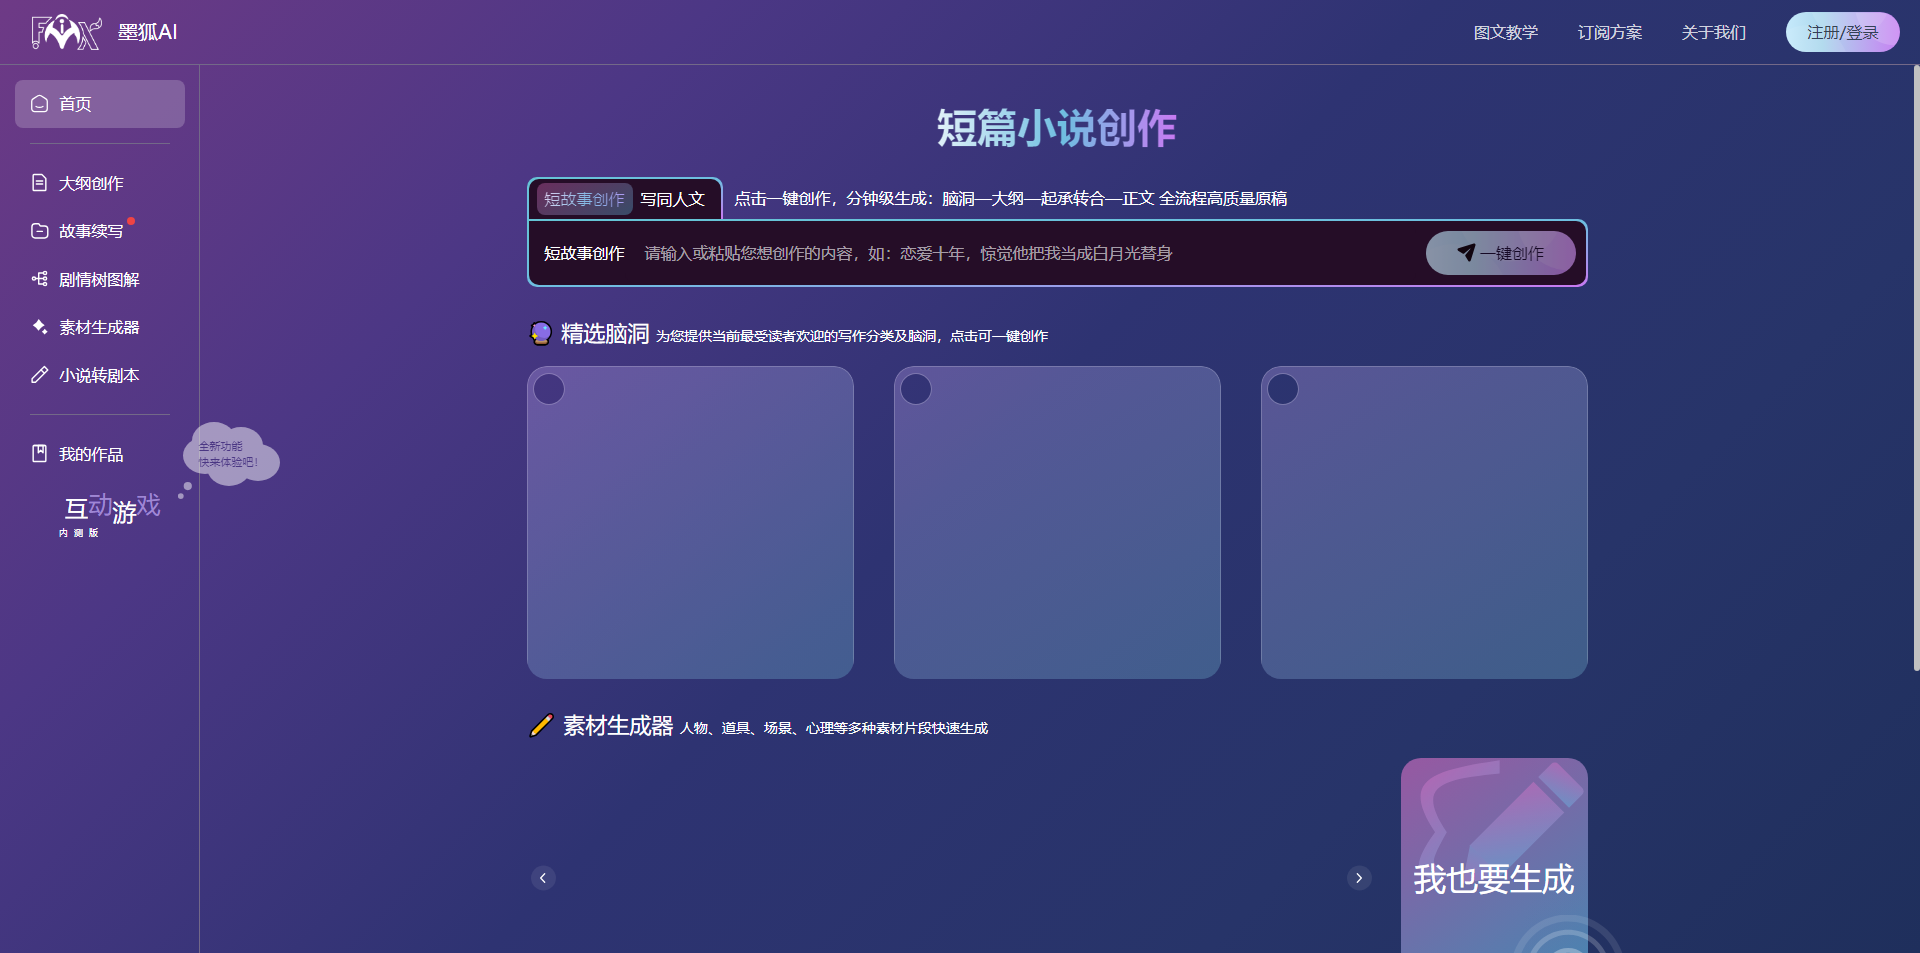Click the 精选脑洞 heading text

[605, 334]
